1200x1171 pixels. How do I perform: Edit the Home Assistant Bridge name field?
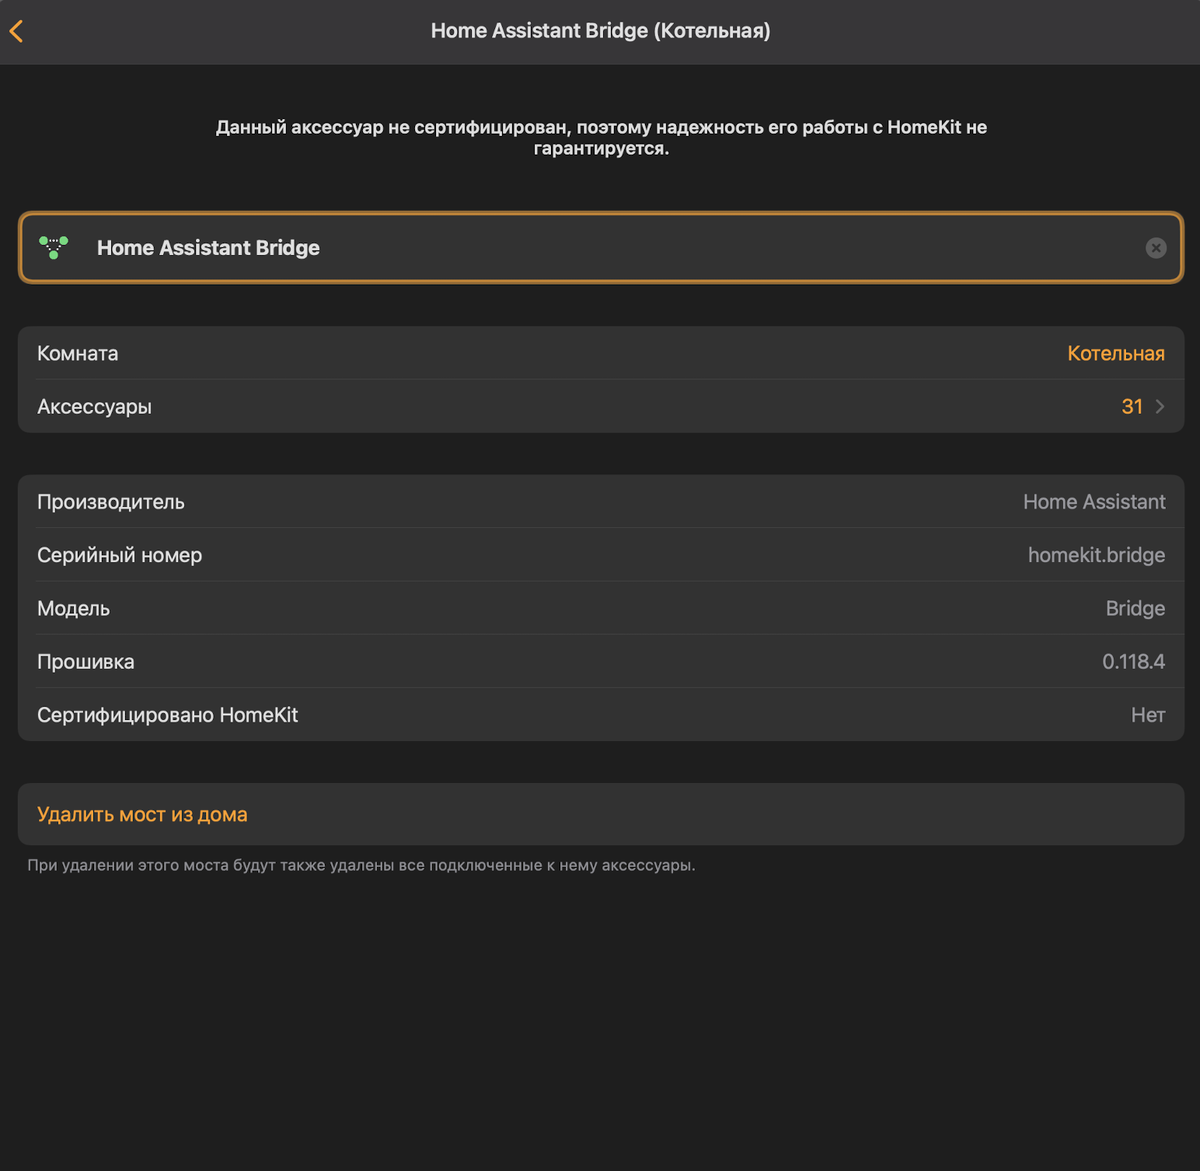(x=600, y=248)
